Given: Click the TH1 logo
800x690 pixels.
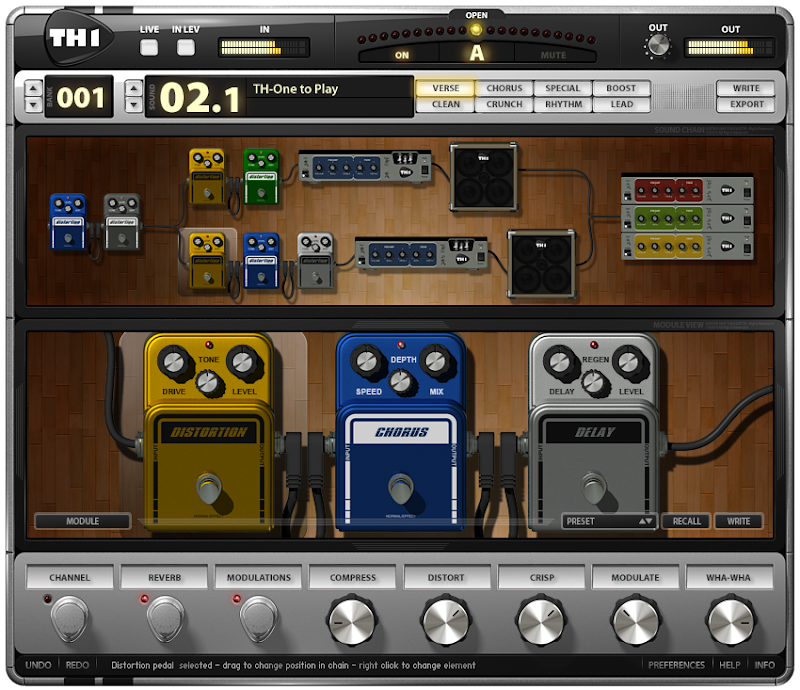Looking at the screenshot, I should 78,38.
